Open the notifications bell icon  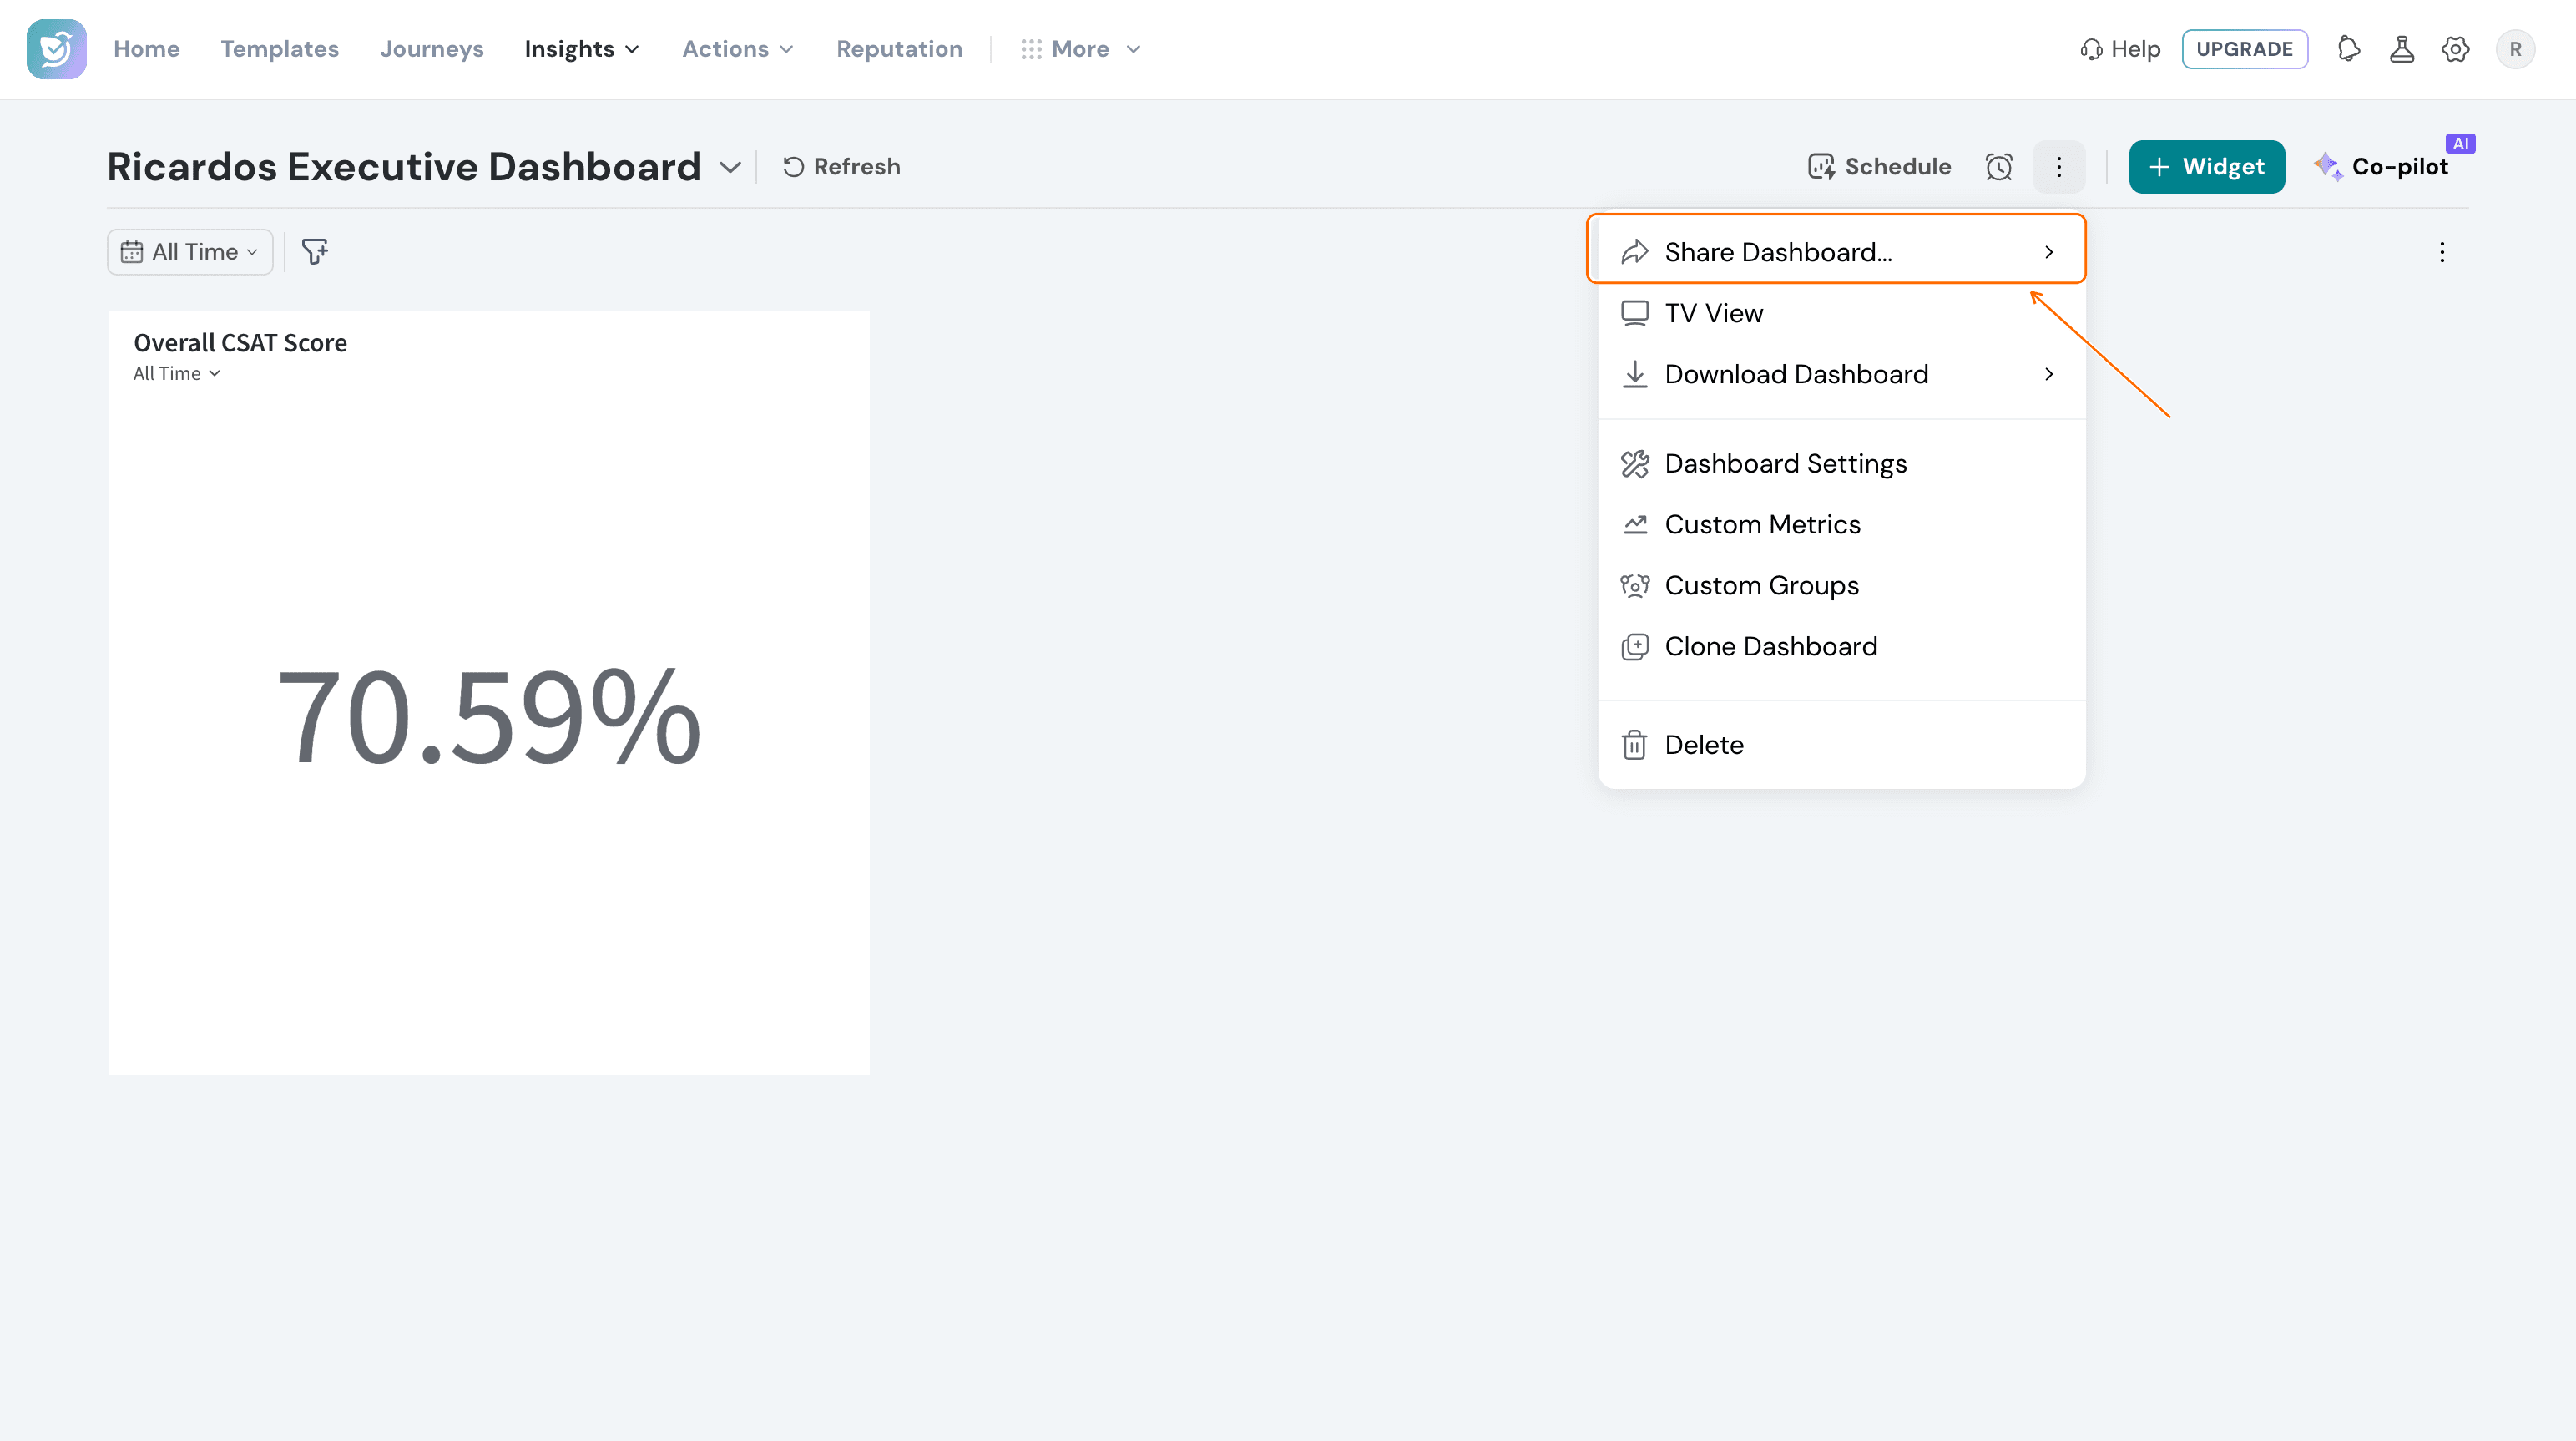[2349, 49]
